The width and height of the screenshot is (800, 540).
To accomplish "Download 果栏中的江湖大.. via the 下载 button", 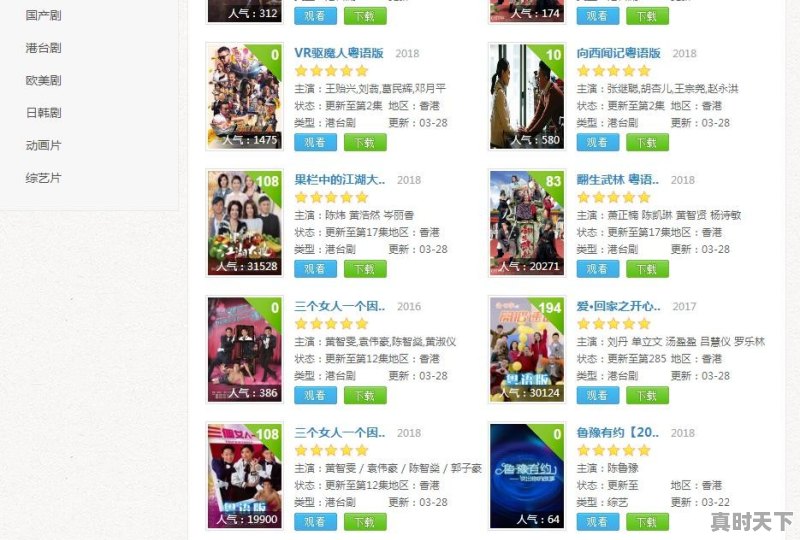I will [x=365, y=269].
